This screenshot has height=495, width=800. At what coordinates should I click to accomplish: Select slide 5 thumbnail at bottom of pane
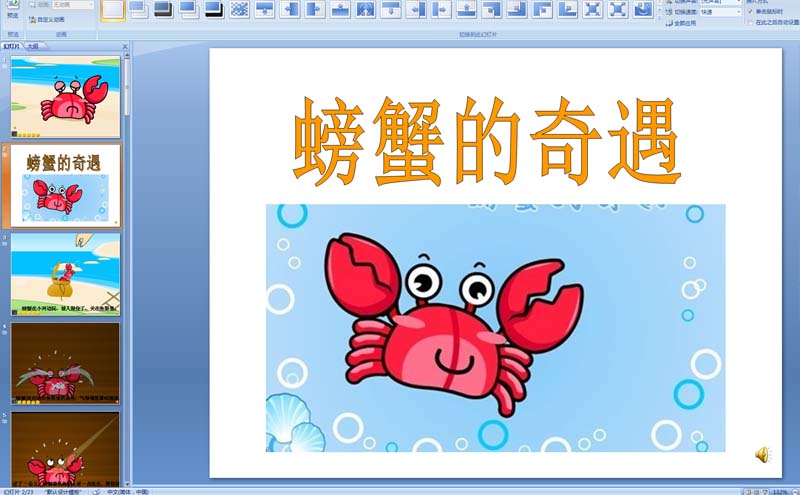pyautogui.click(x=65, y=449)
